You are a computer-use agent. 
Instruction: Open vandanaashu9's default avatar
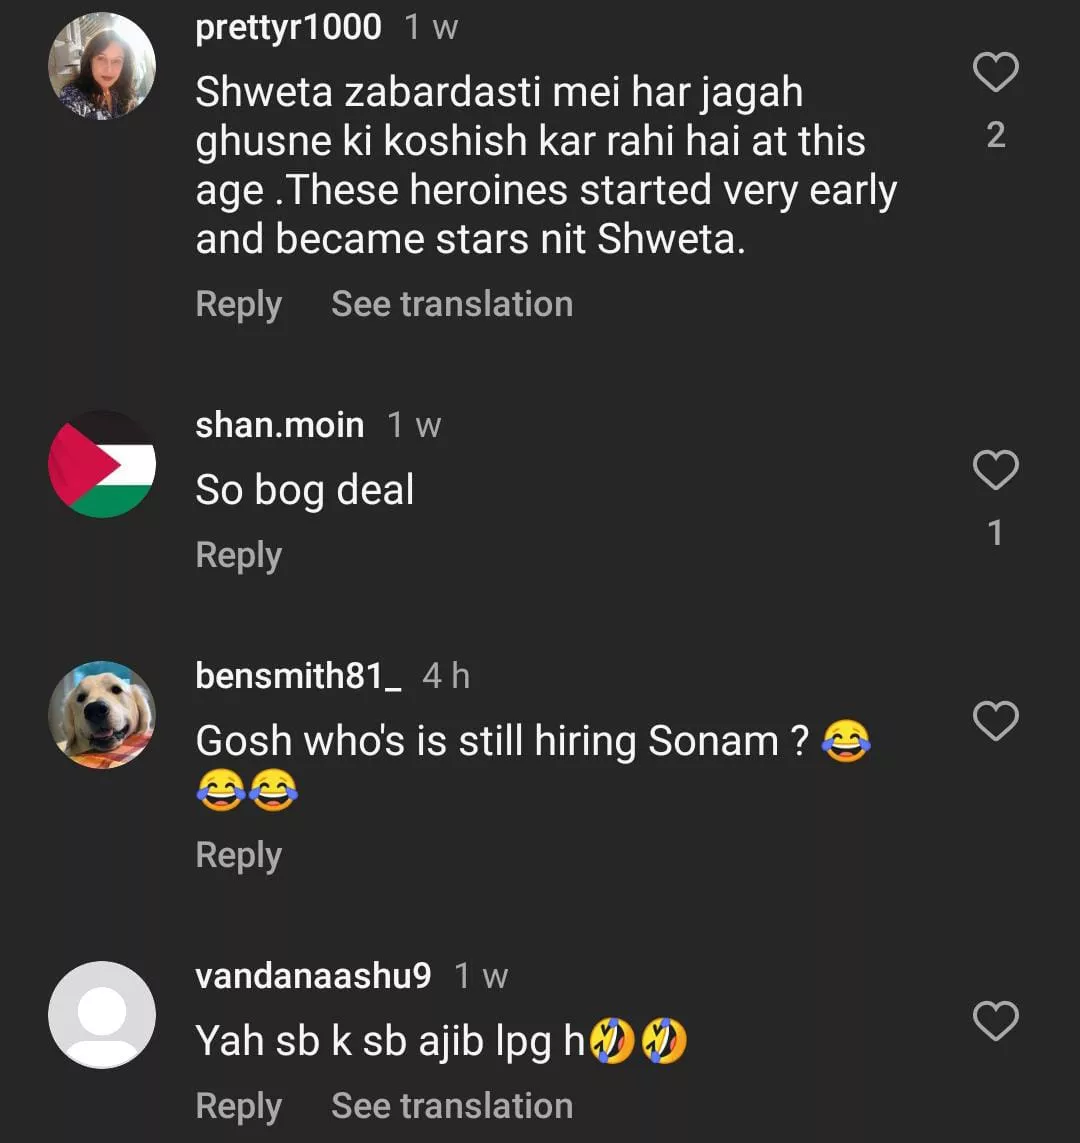click(x=102, y=1015)
